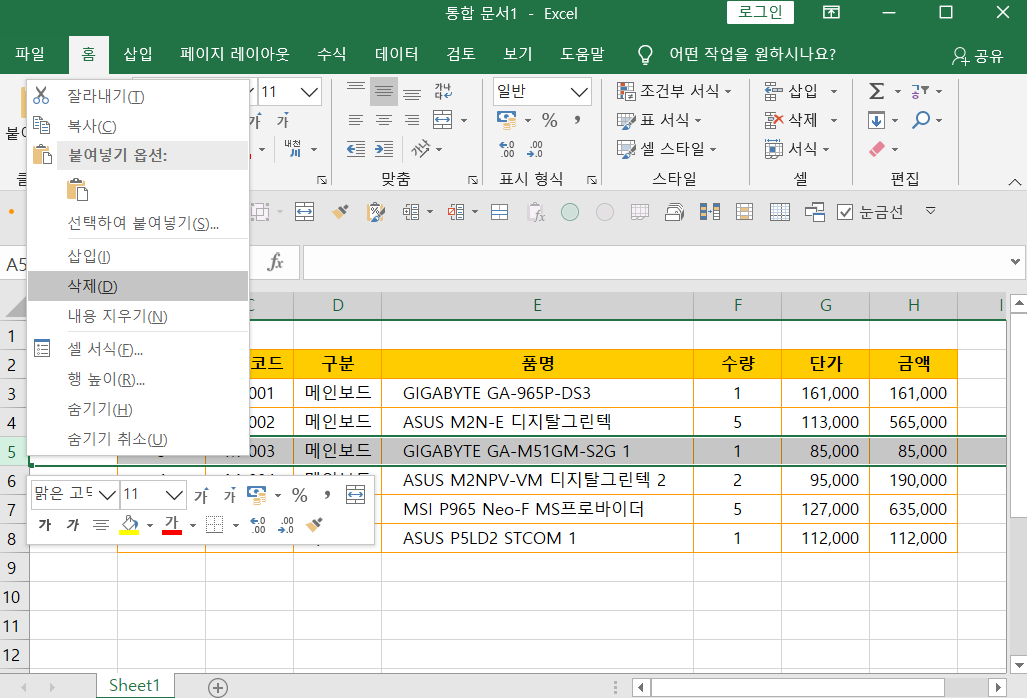Click mini toolbar merge and center icon
This screenshot has width=1027, height=698.
click(355, 495)
